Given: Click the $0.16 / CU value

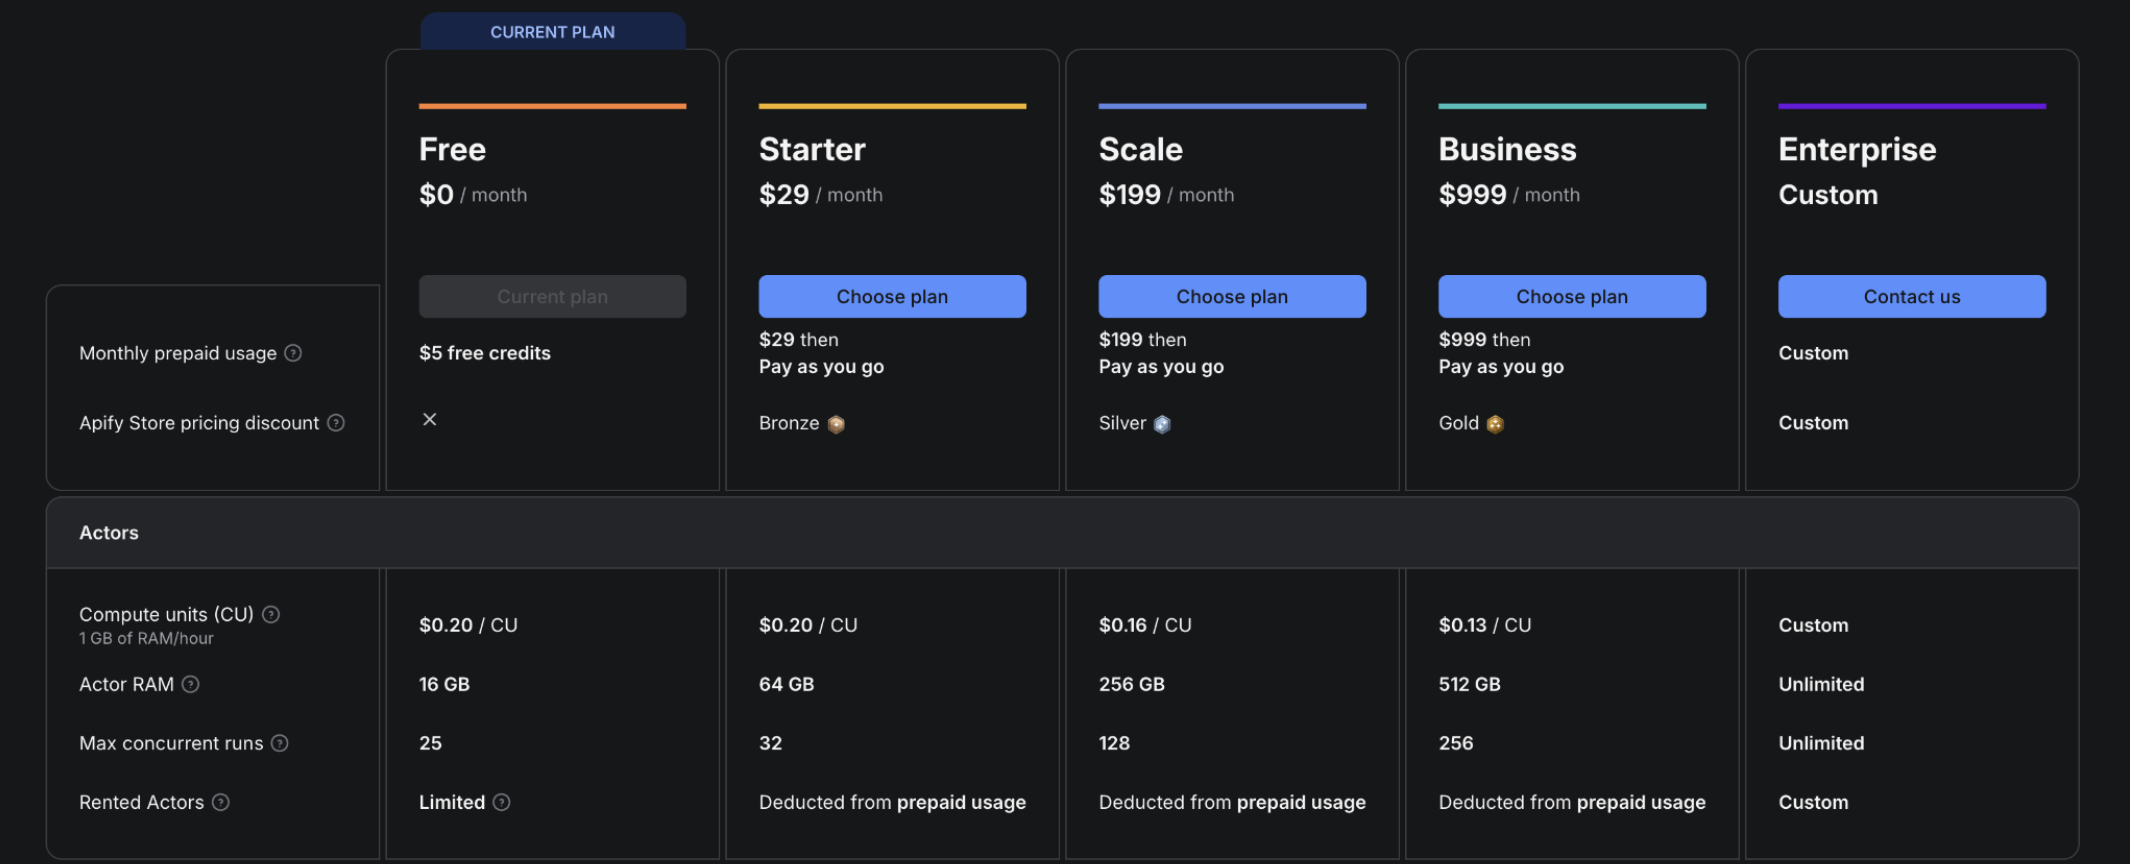Looking at the screenshot, I should (x=1145, y=625).
